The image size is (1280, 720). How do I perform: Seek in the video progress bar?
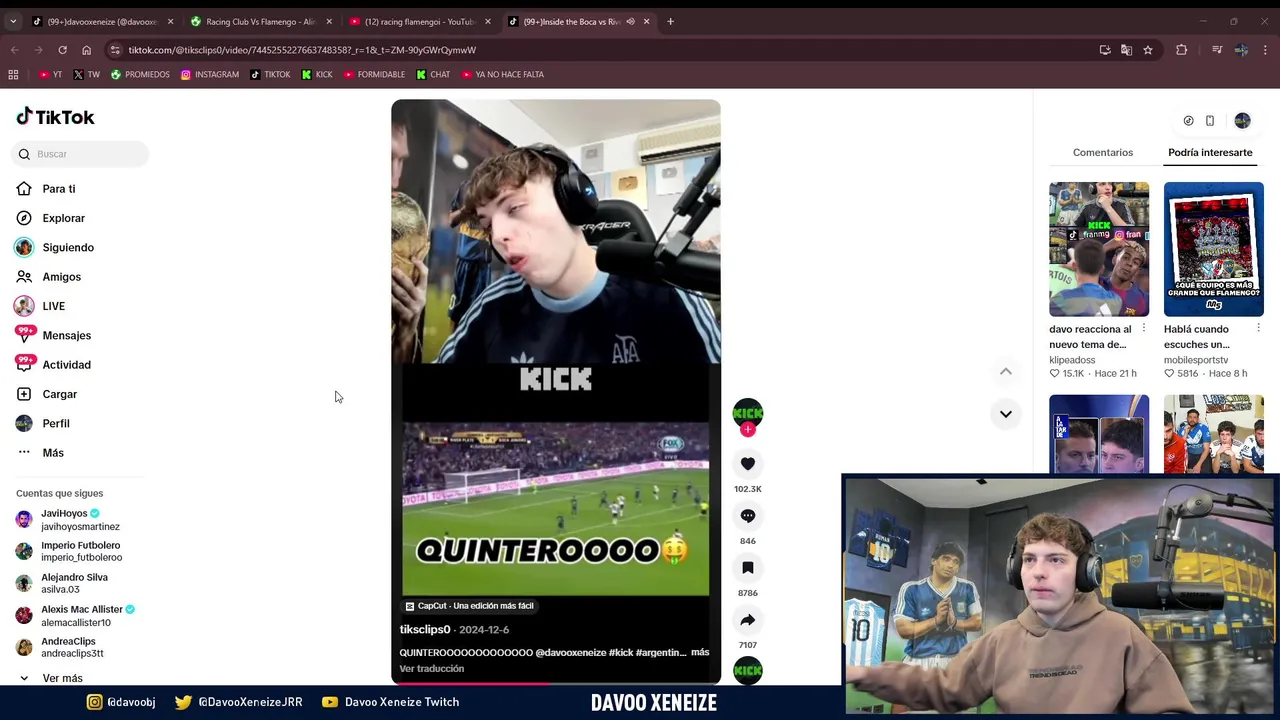(555, 683)
